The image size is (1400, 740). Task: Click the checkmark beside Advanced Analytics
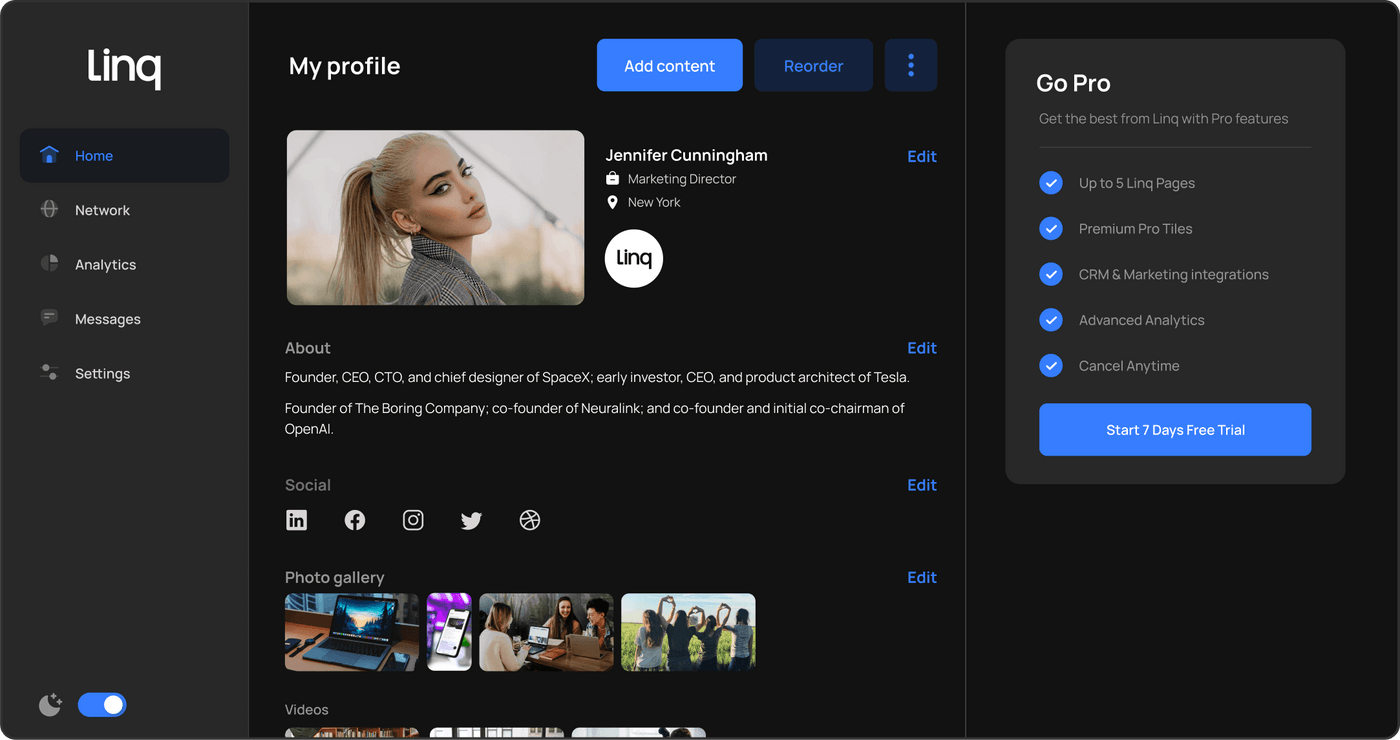(x=1051, y=320)
